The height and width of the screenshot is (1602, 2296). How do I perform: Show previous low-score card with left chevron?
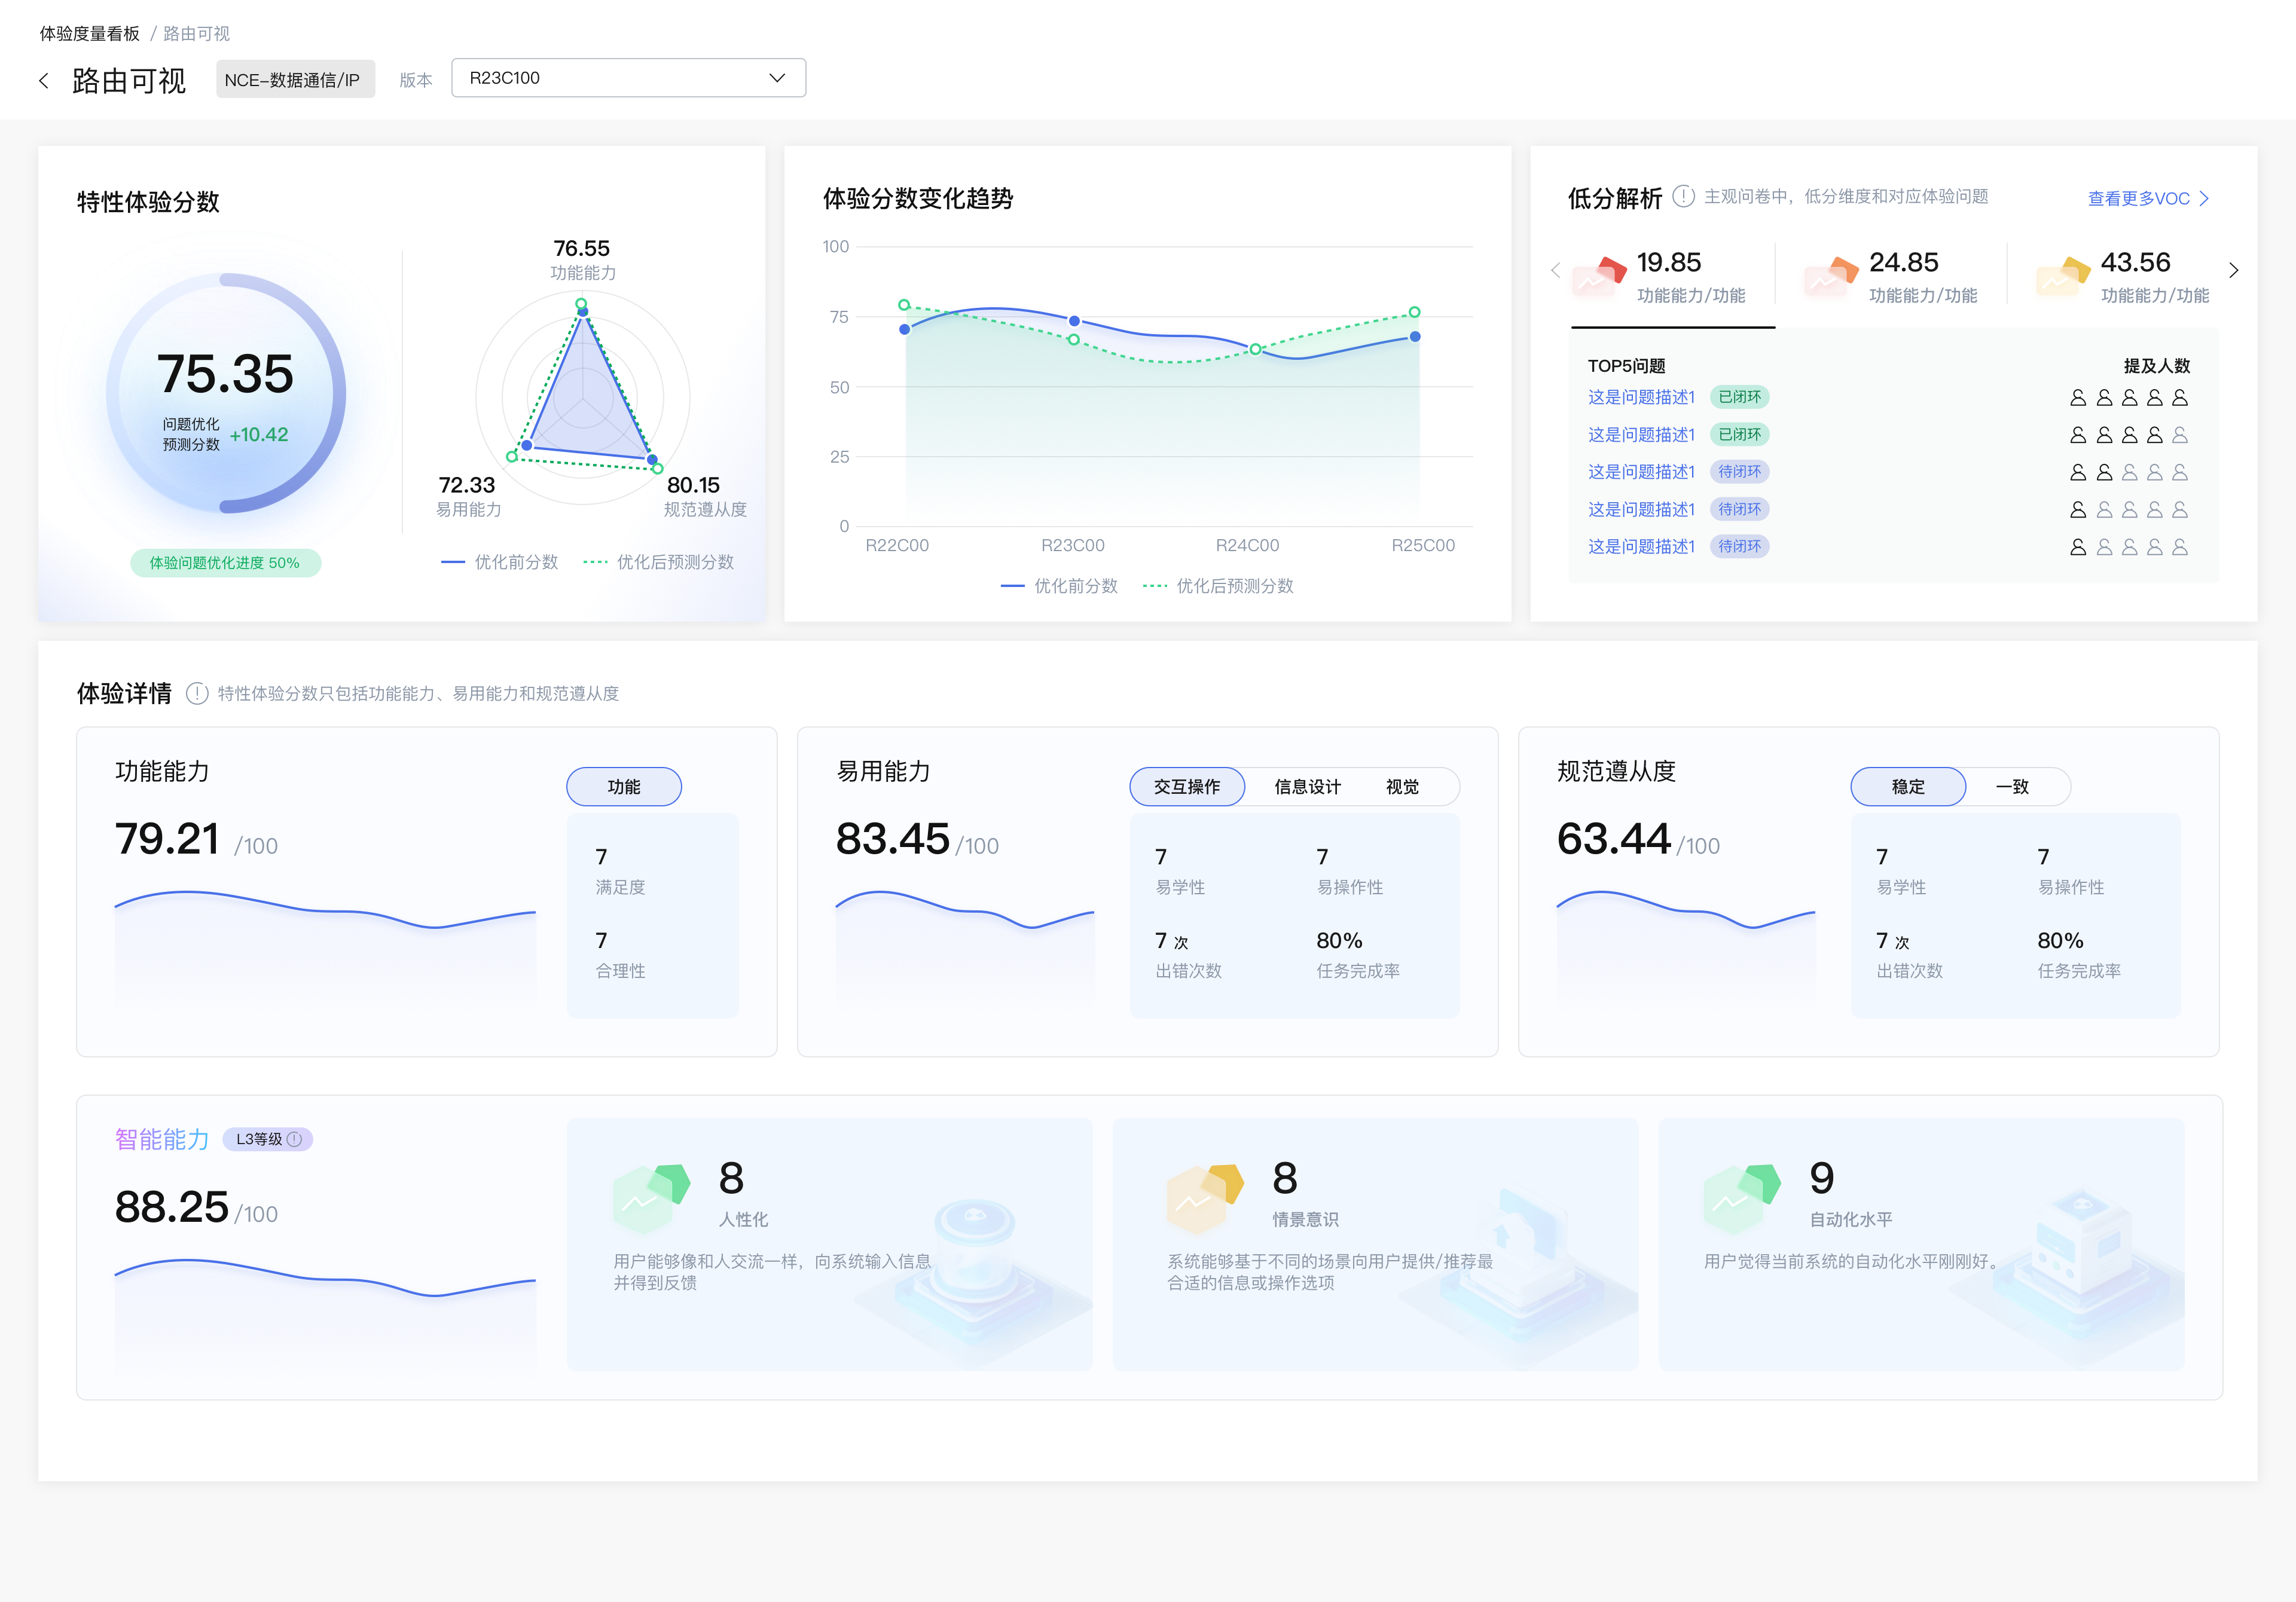[1555, 270]
